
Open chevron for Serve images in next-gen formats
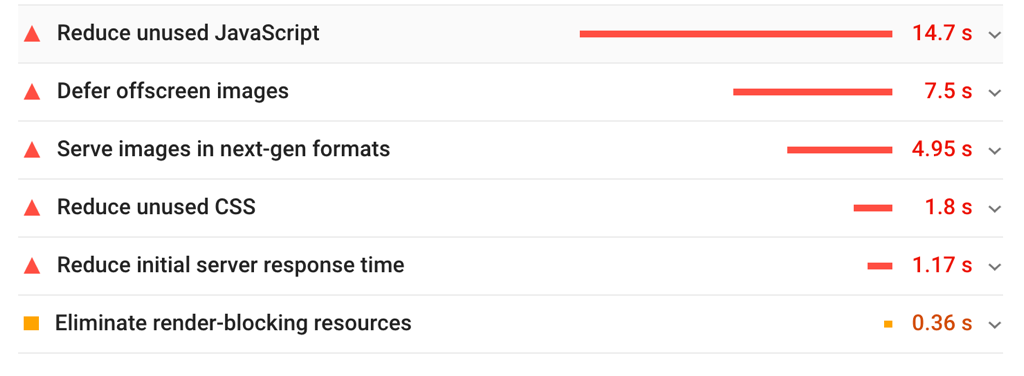click(x=995, y=151)
